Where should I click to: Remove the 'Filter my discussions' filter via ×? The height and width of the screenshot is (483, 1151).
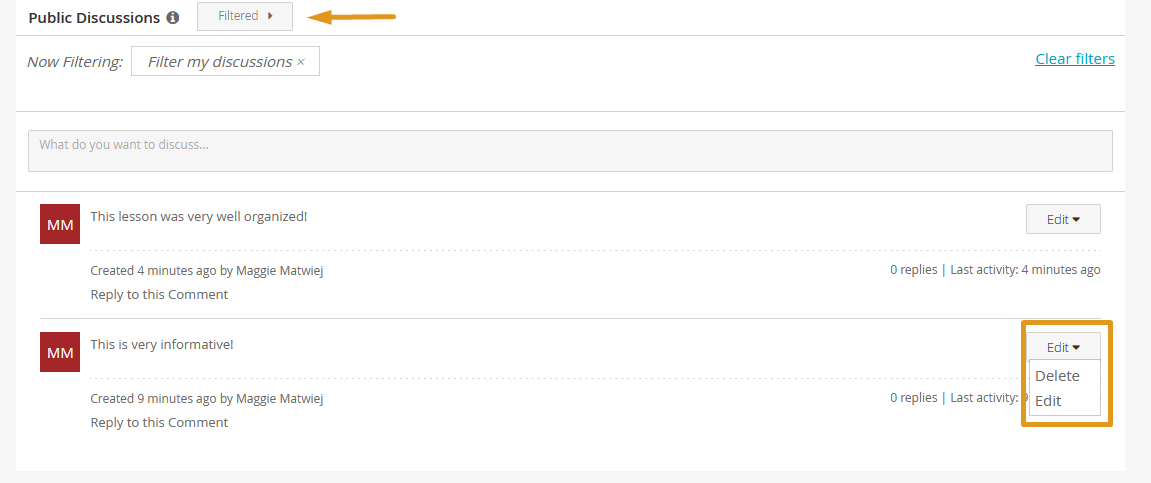300,62
